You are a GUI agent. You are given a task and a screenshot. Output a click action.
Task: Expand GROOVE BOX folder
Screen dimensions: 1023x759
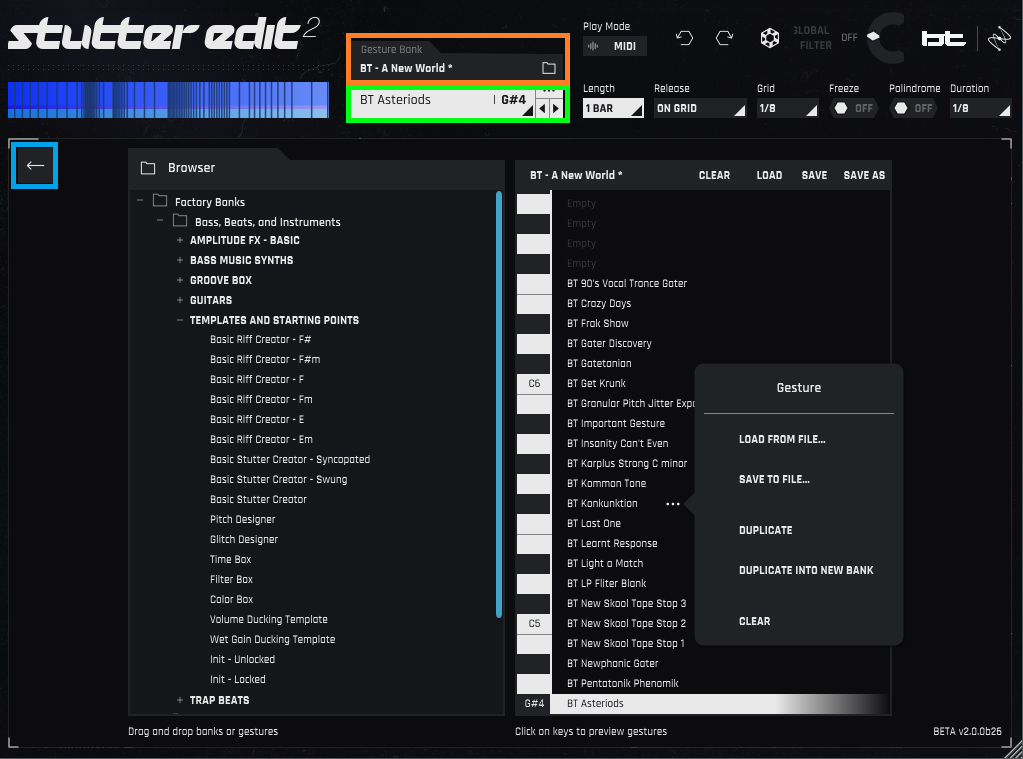(179, 280)
